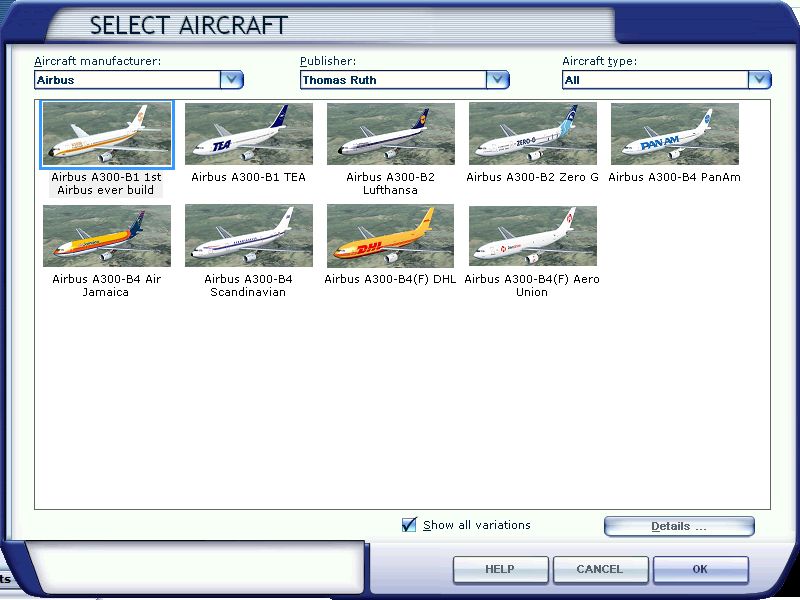Click the Airbus A300-B4(F) DHL caption text

tap(390, 280)
